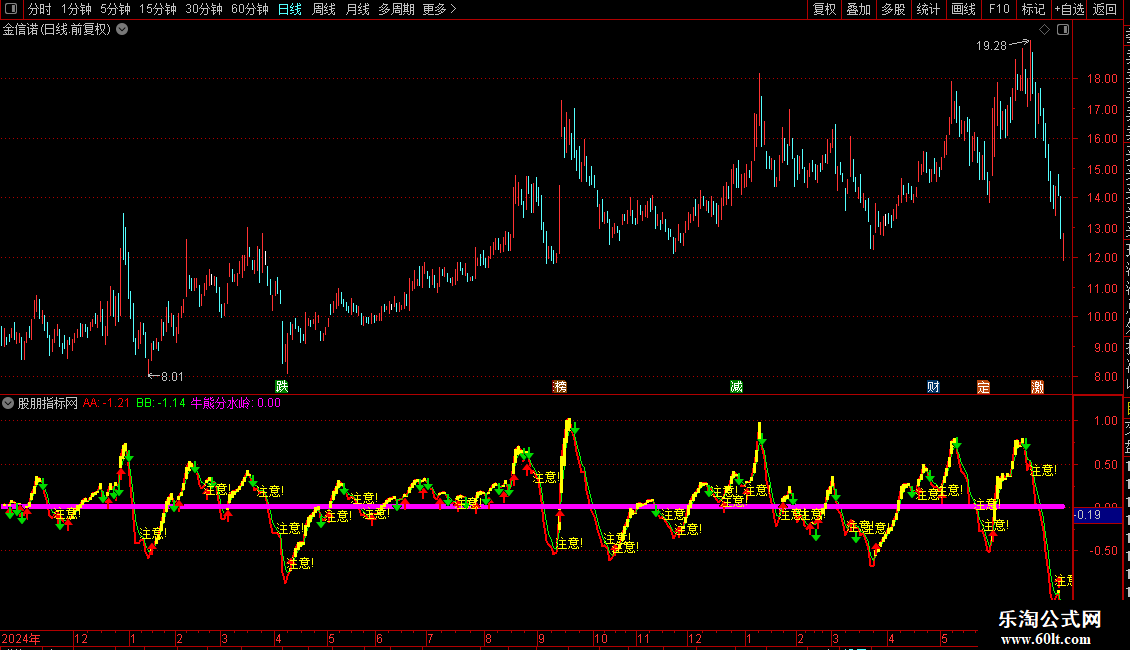Click the 18.00 price axis label

click(x=1102, y=79)
